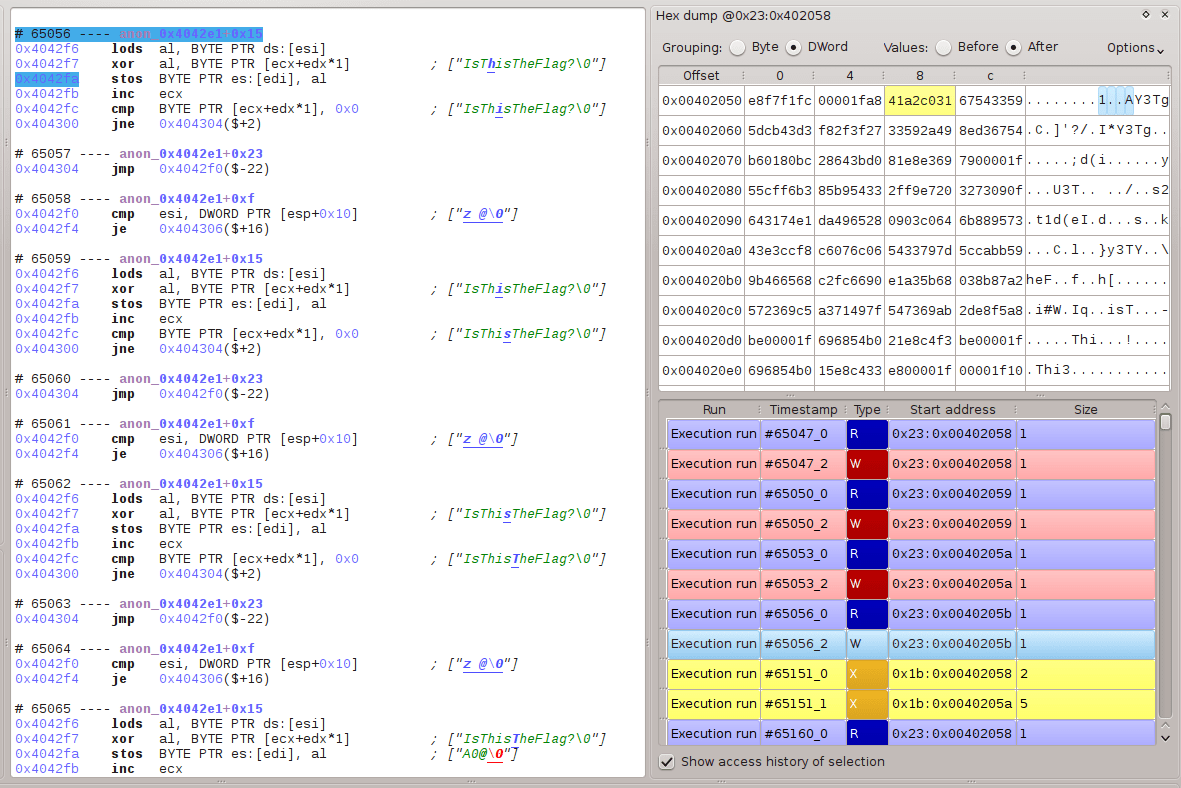Disable the Show access history of selection checkbox
Viewport: 1181px width, 788px height.
click(x=667, y=761)
